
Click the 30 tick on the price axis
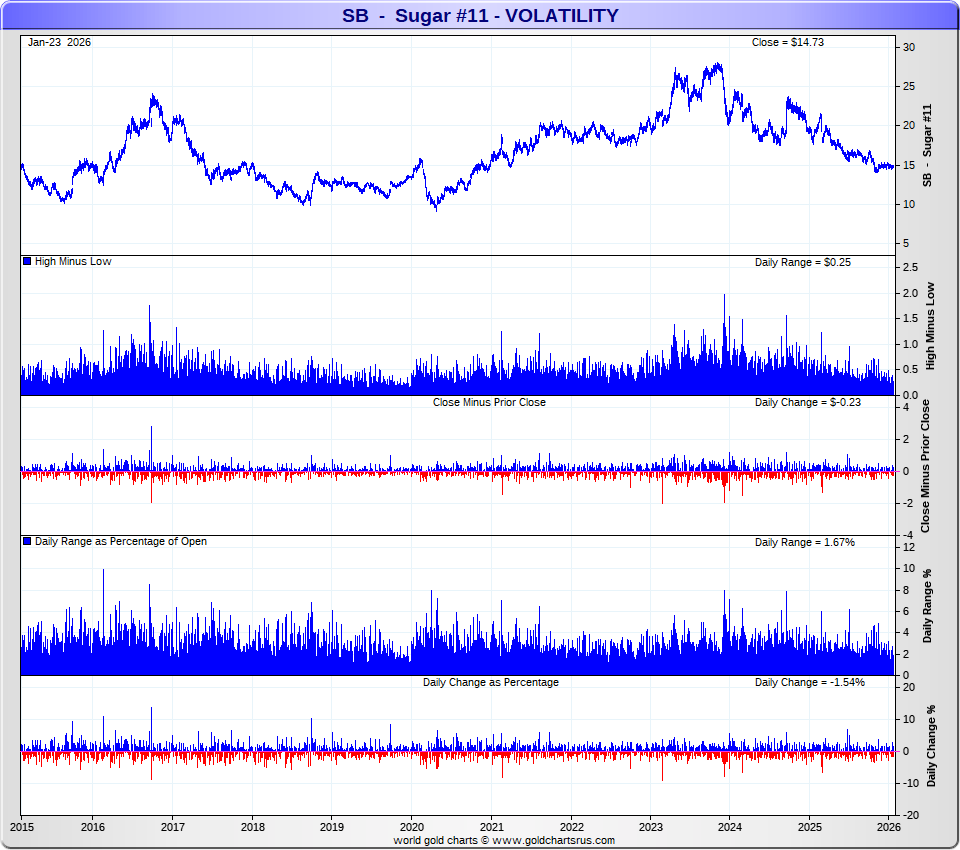click(909, 47)
